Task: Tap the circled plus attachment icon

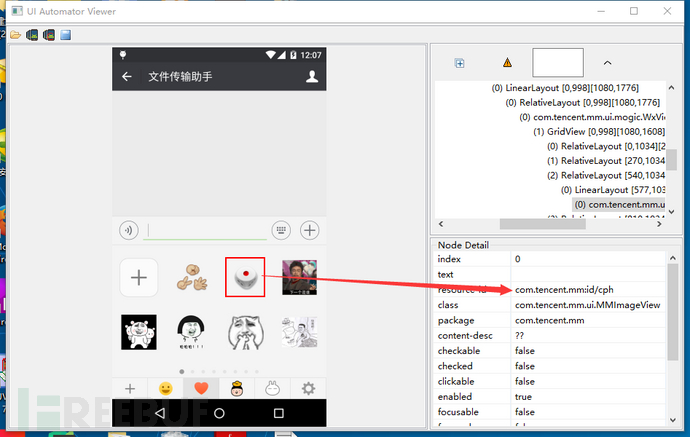Action: [x=309, y=230]
